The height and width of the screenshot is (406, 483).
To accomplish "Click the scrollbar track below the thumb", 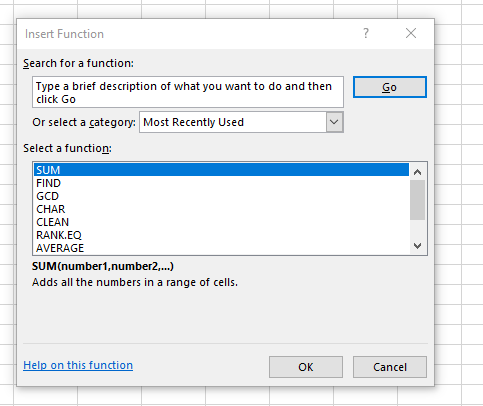I will (x=417, y=229).
